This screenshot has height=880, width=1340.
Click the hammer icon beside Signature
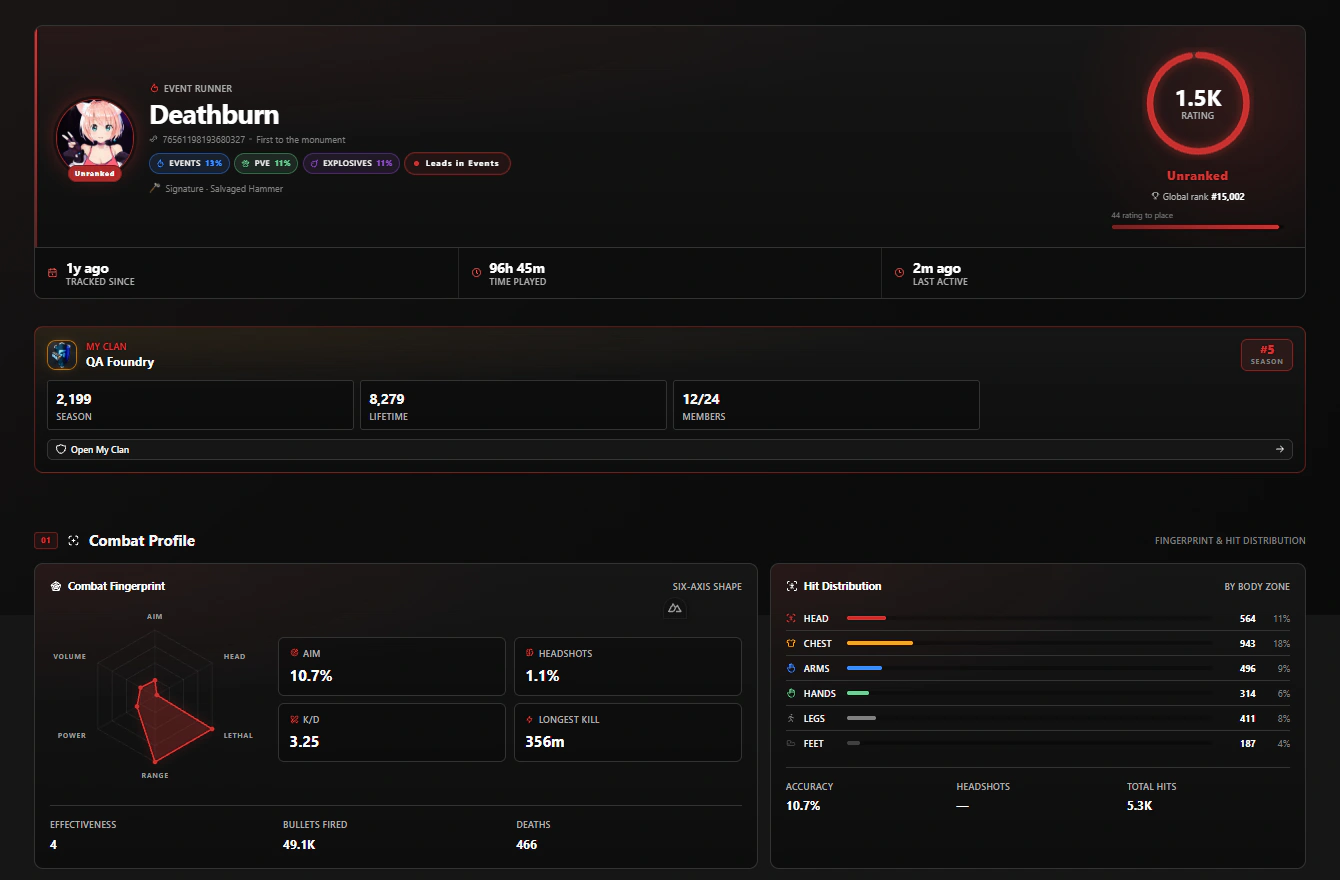click(x=155, y=188)
